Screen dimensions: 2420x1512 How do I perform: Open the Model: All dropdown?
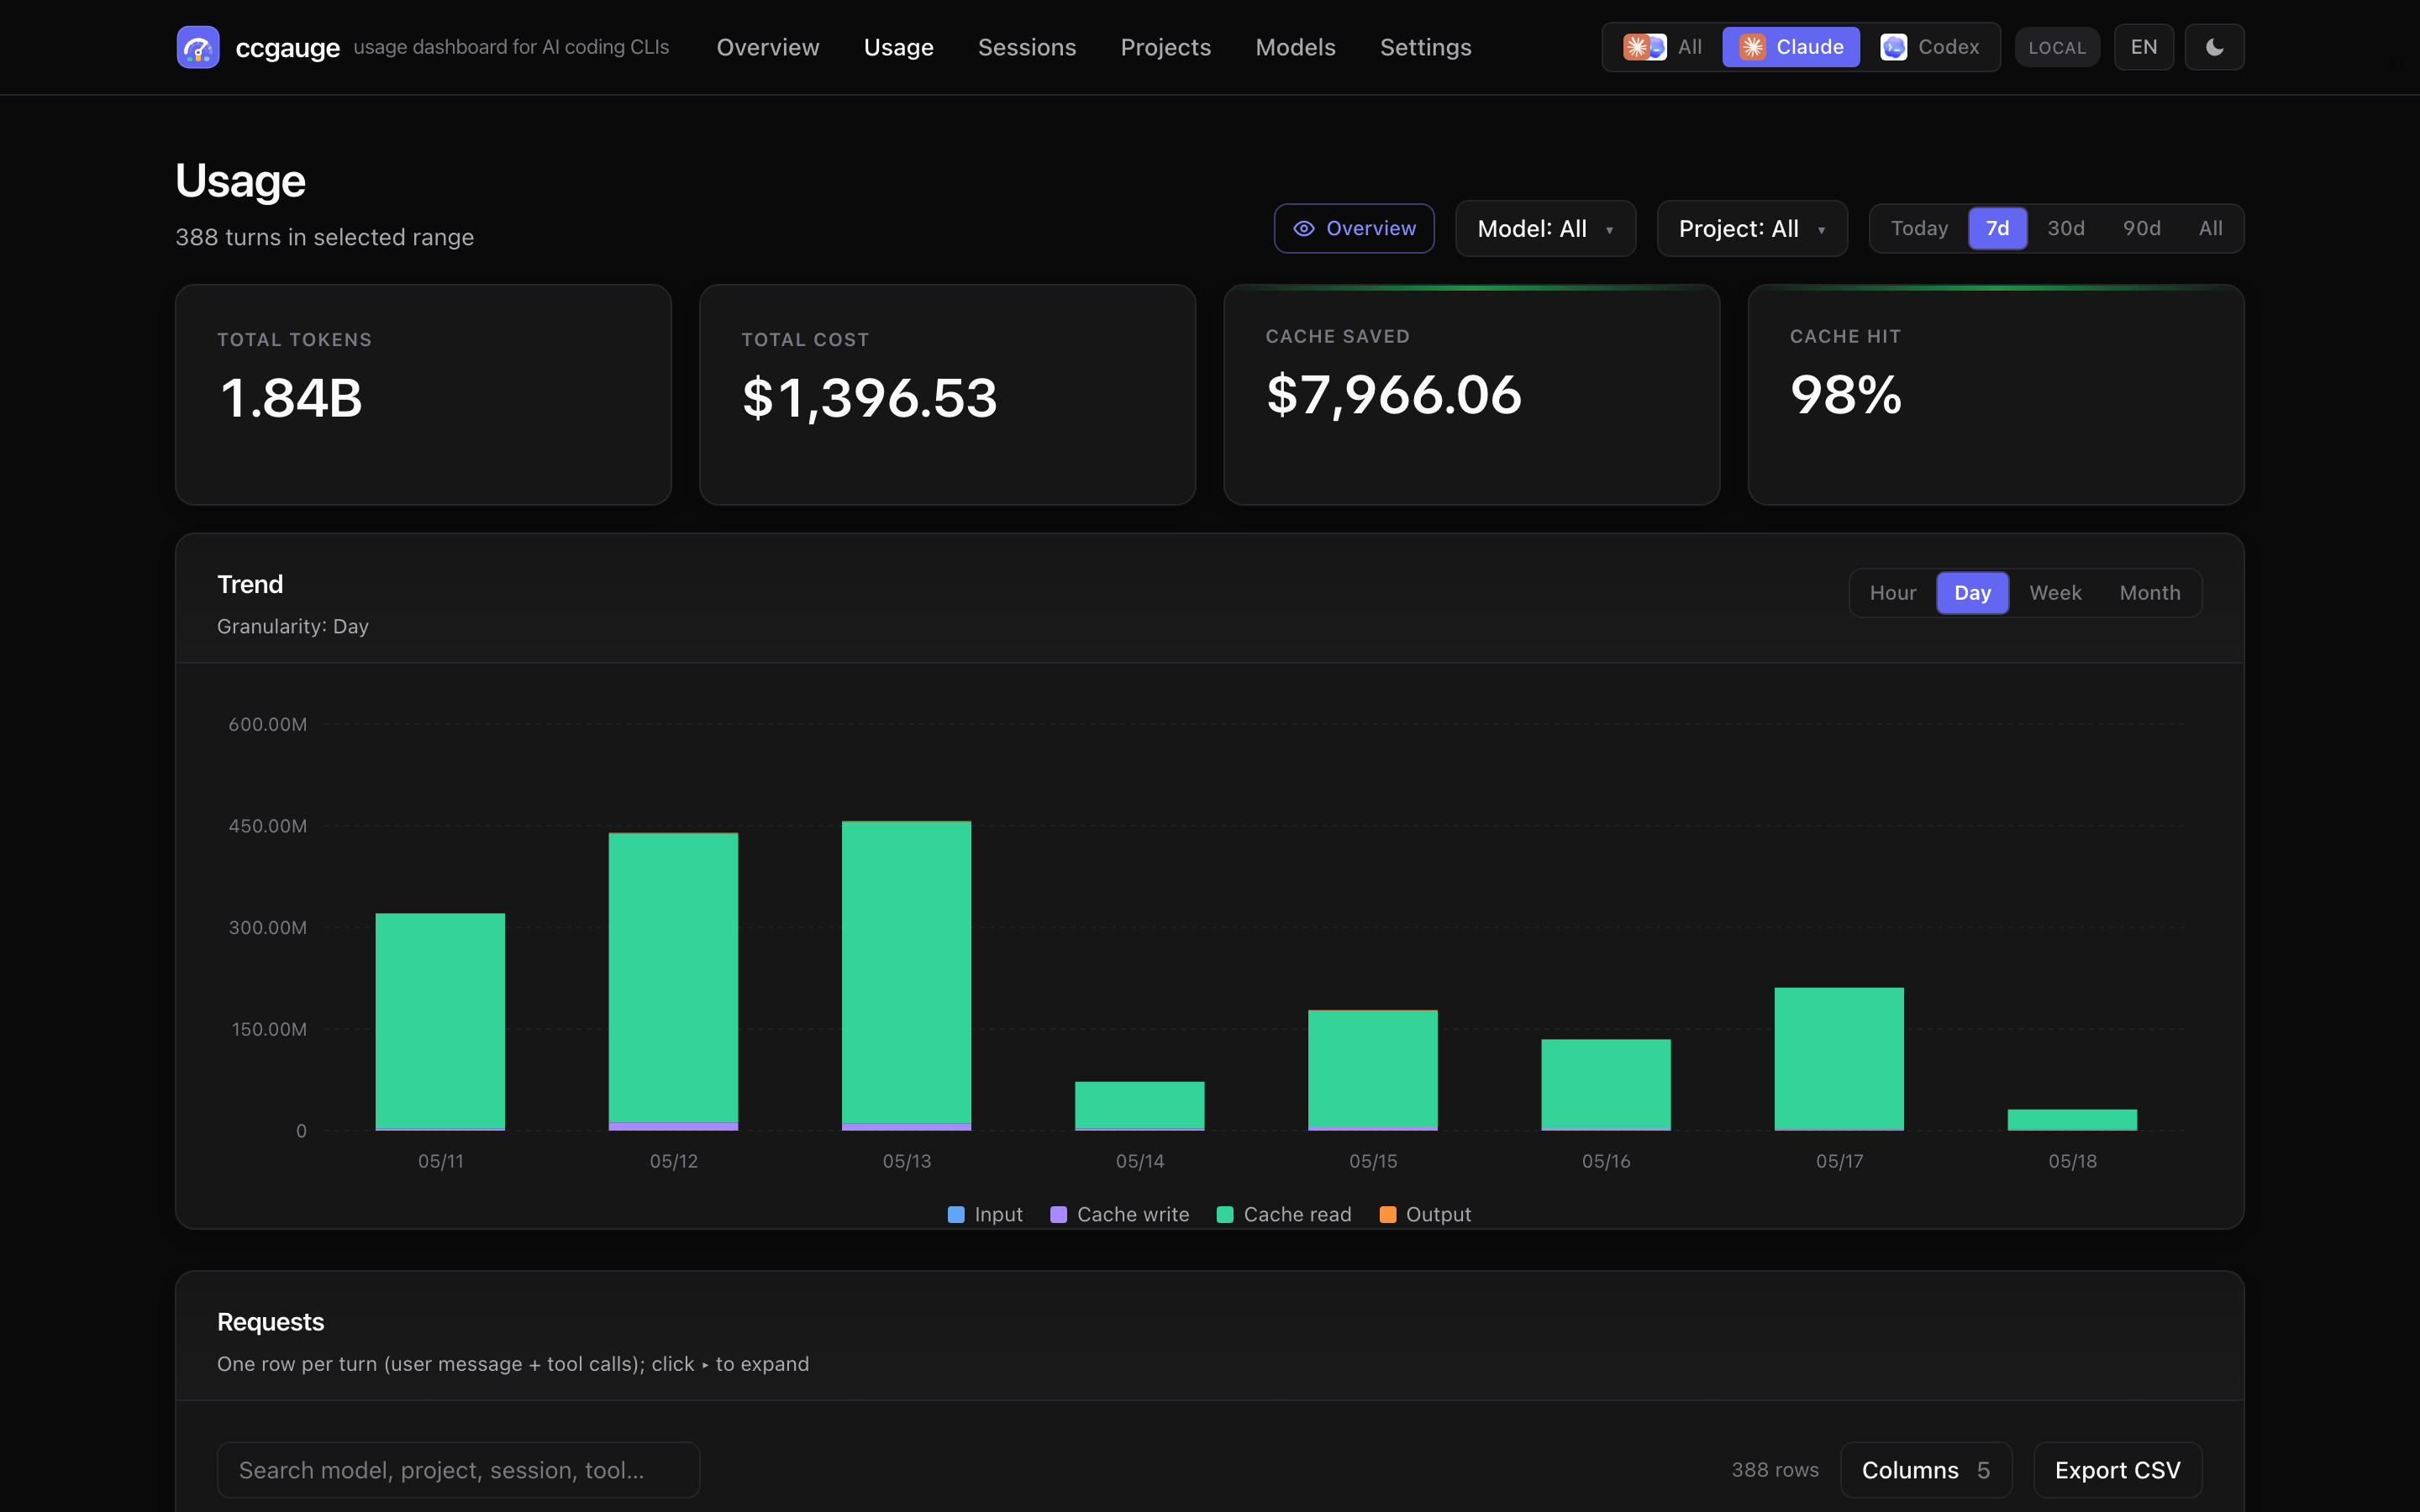tap(1545, 229)
